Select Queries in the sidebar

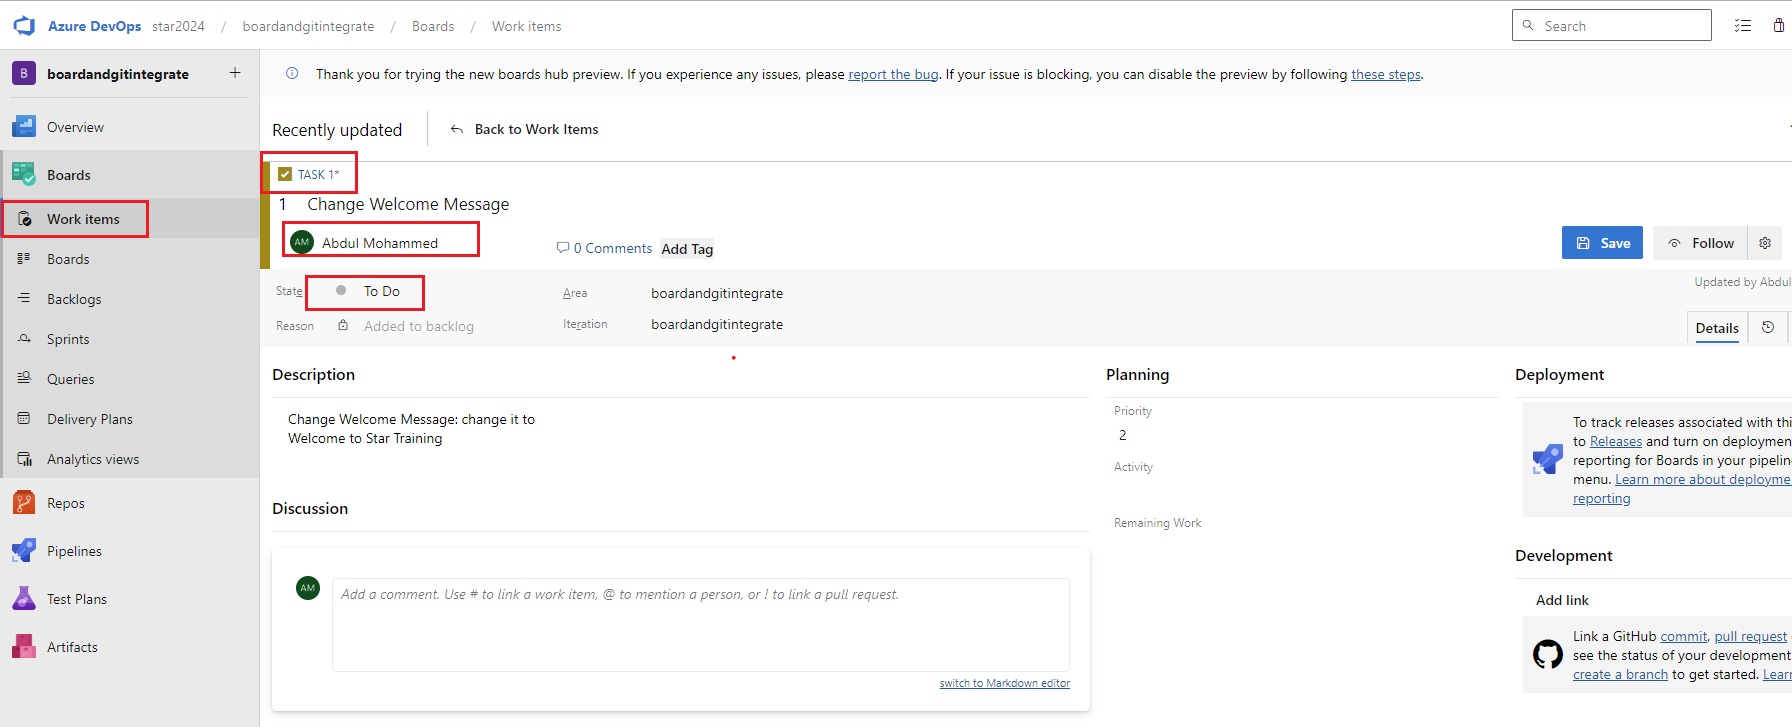point(70,379)
